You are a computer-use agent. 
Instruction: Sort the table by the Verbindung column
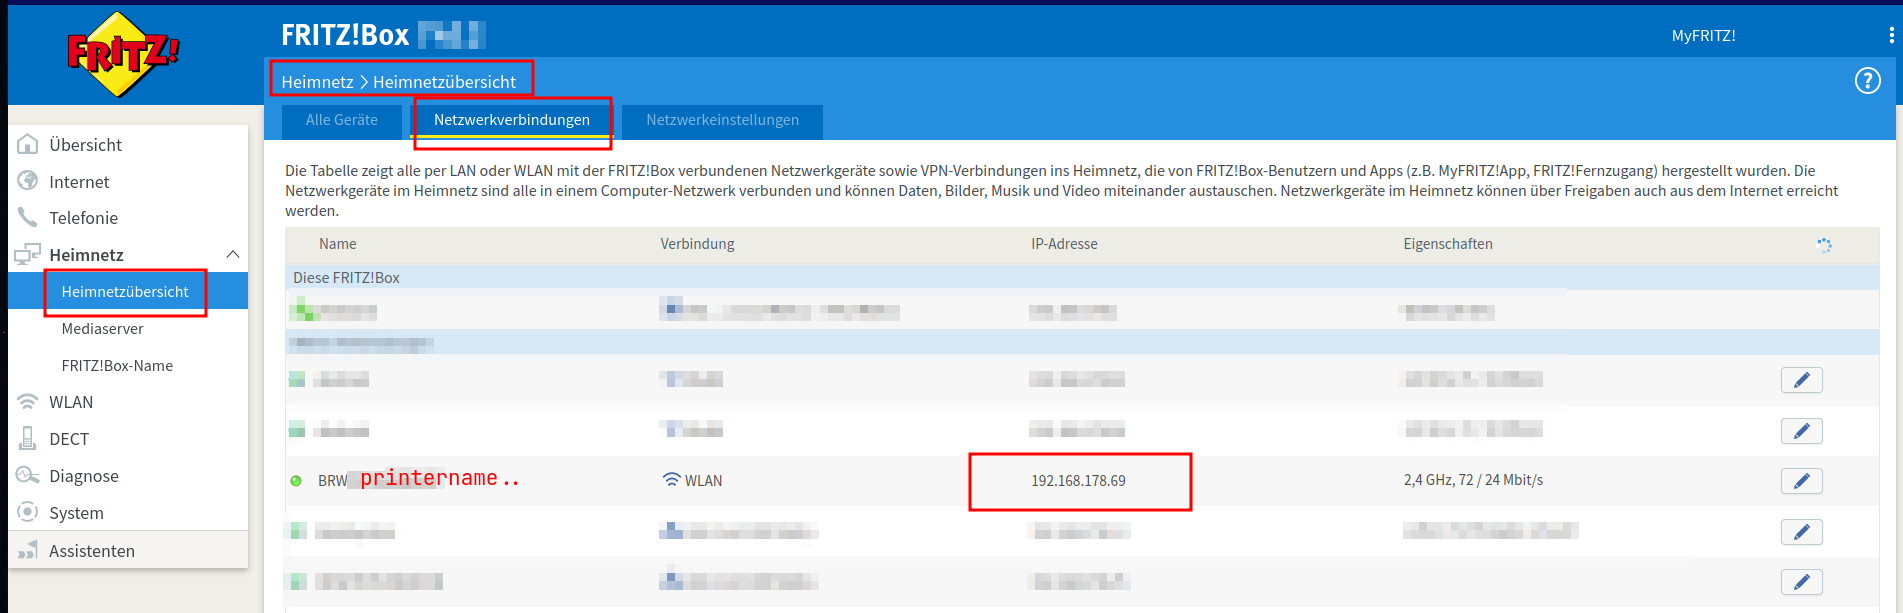tap(697, 244)
